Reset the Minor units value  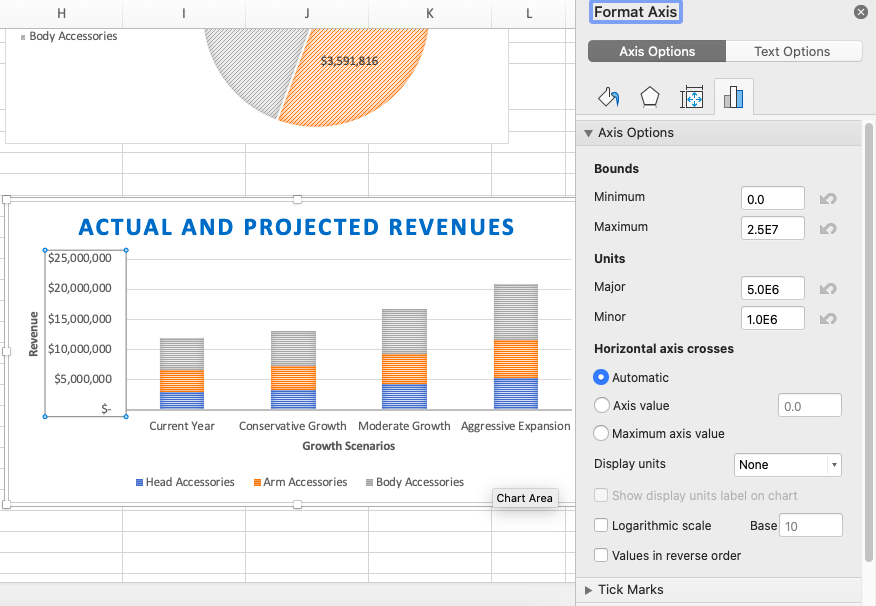(828, 317)
